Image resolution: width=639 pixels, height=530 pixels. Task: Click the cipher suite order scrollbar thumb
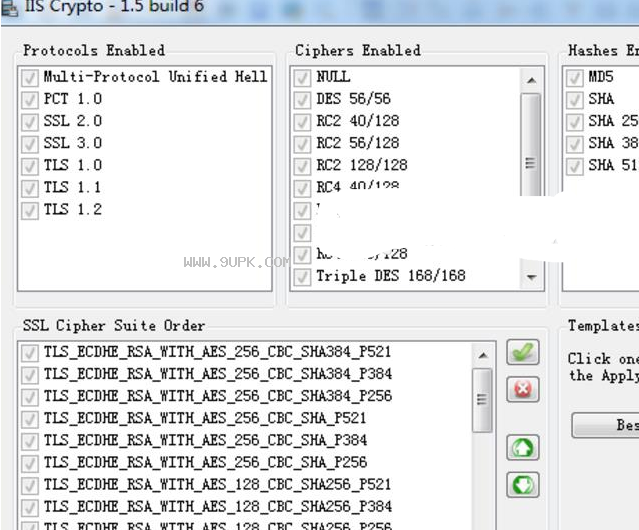(483, 400)
